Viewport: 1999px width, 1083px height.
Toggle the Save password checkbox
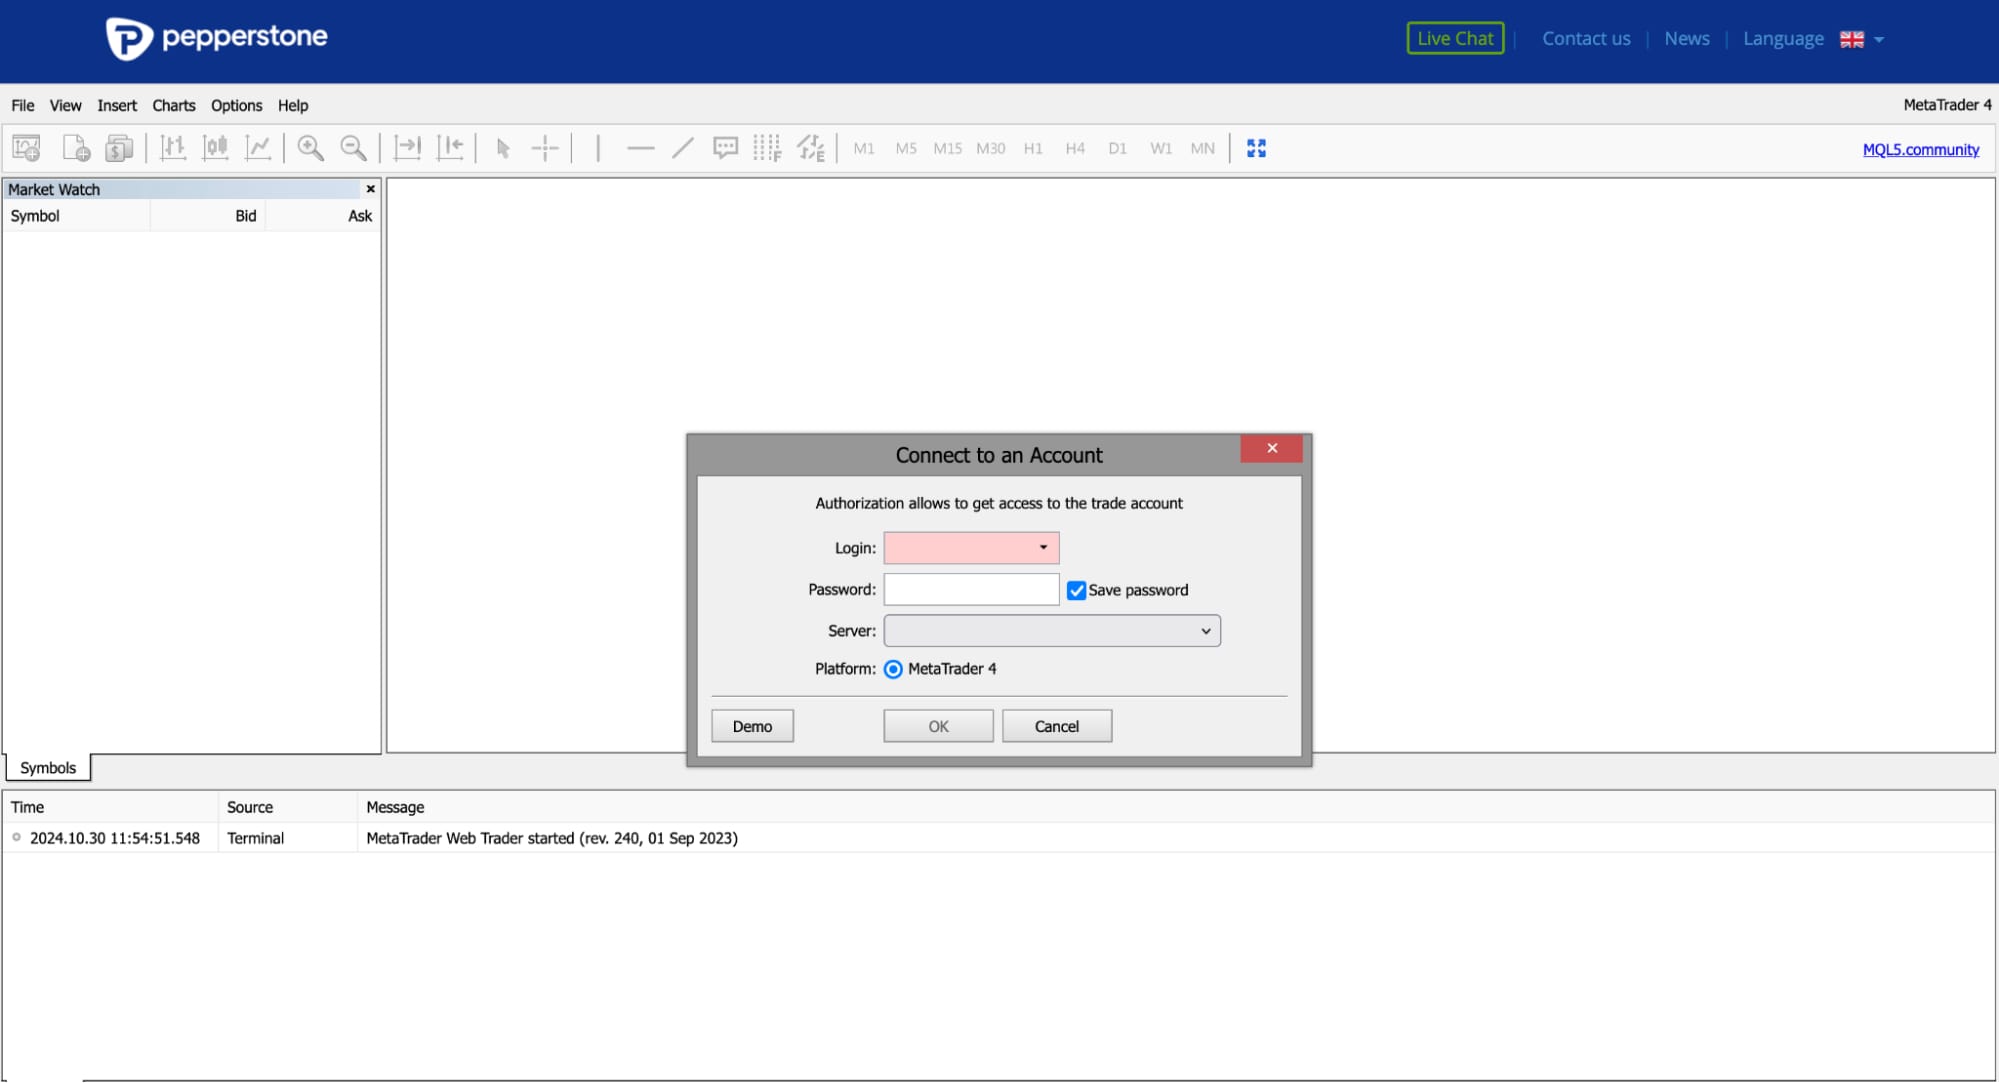click(1077, 590)
